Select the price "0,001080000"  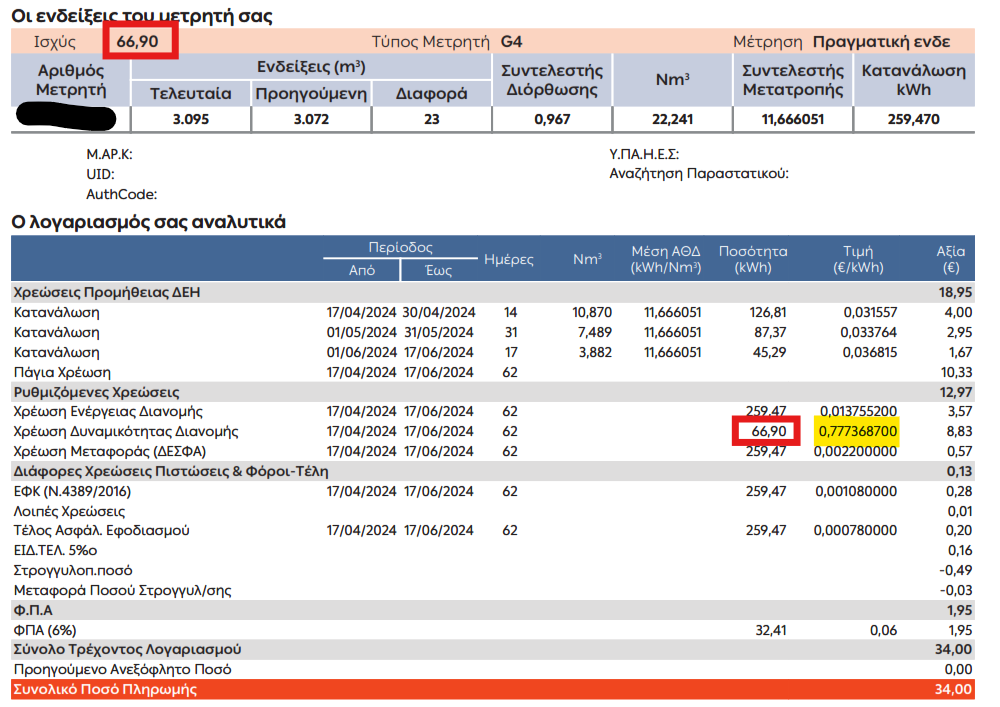pos(856,492)
